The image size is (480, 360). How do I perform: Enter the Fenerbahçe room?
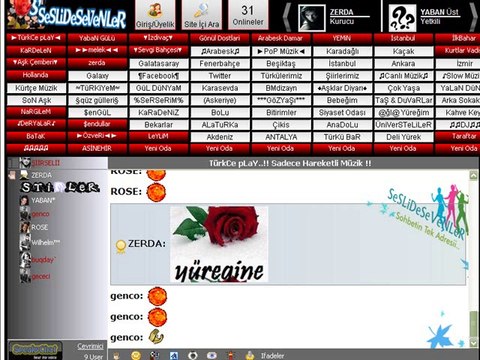pyautogui.click(x=220, y=63)
